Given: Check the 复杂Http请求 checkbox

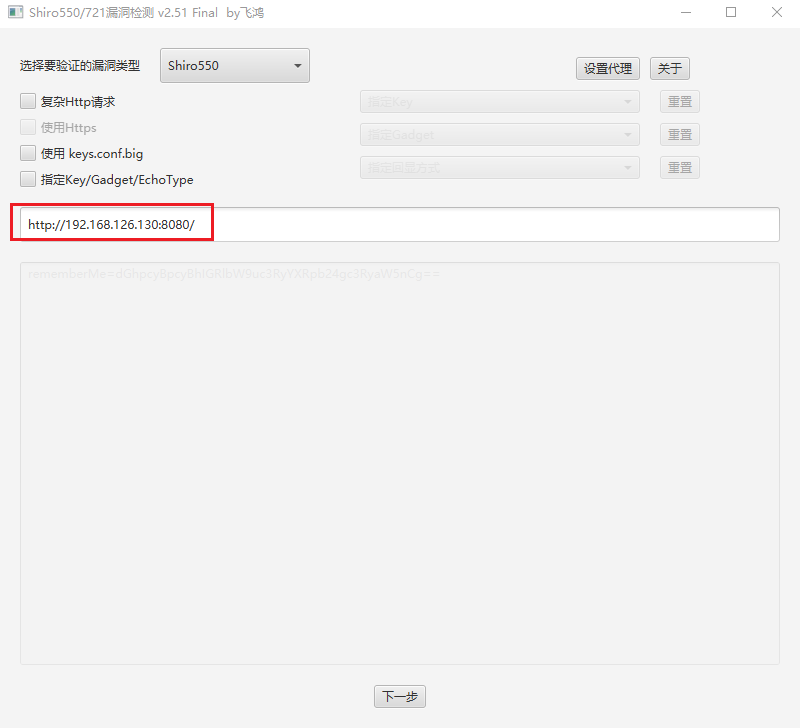Looking at the screenshot, I should pyautogui.click(x=28, y=101).
